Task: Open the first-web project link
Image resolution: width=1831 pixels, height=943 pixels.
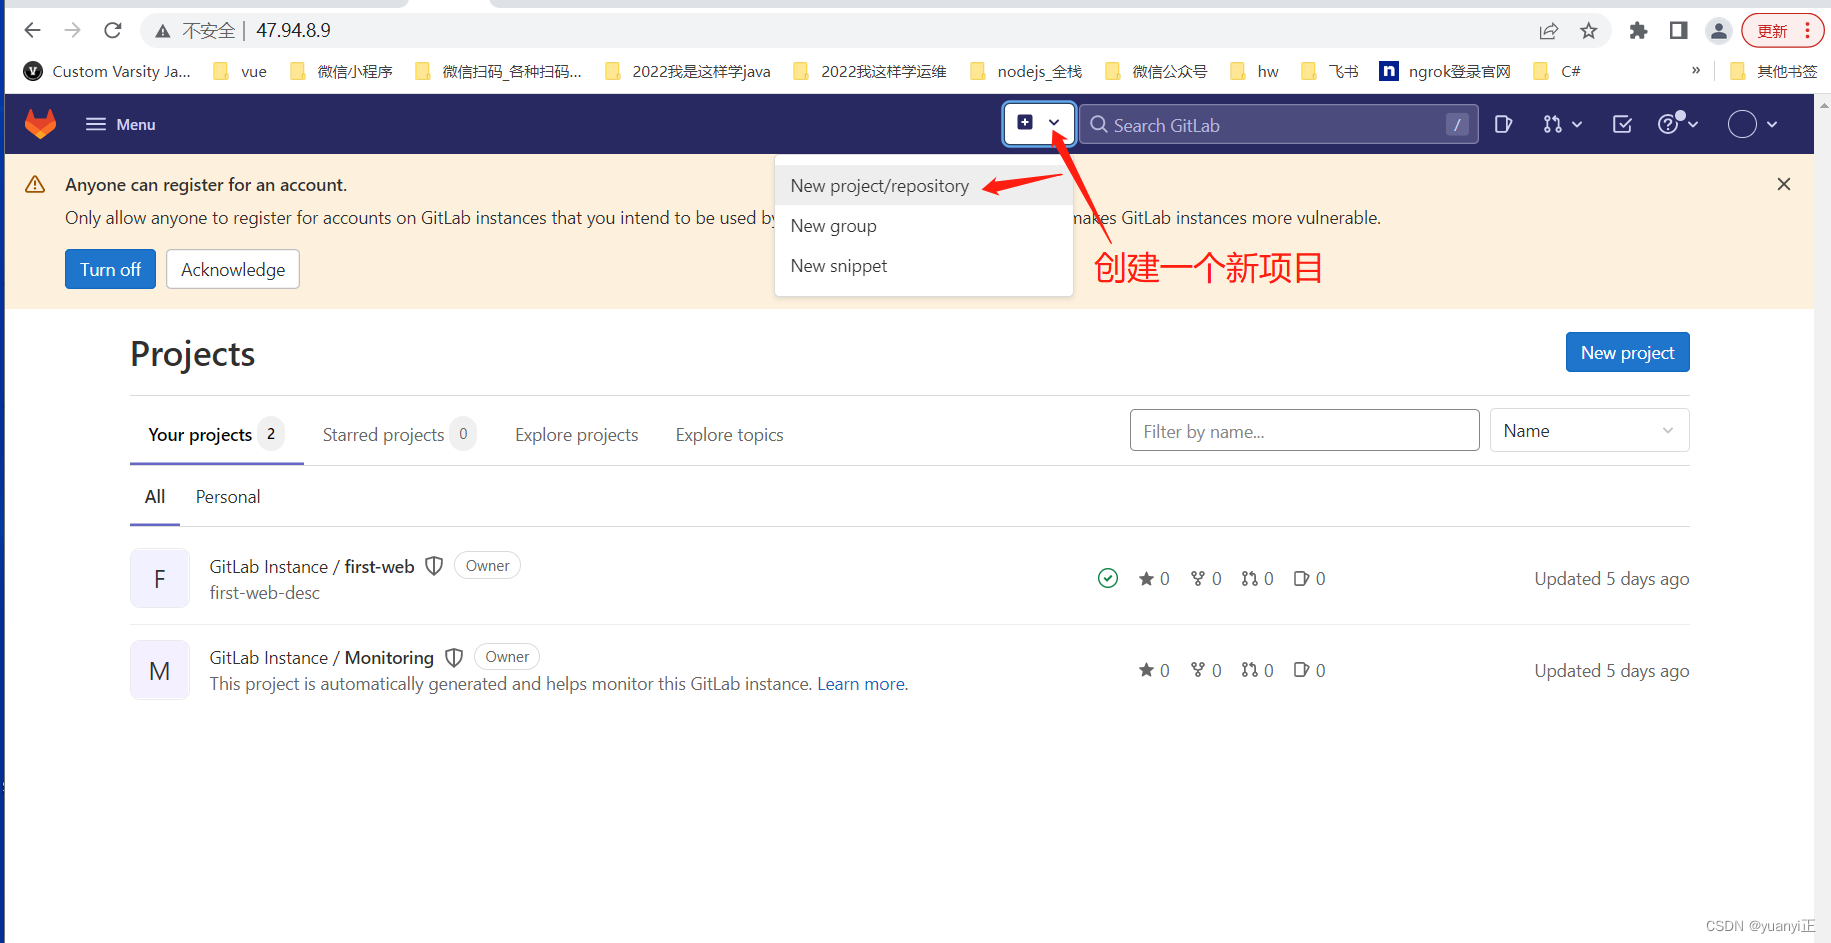Action: [x=311, y=567]
